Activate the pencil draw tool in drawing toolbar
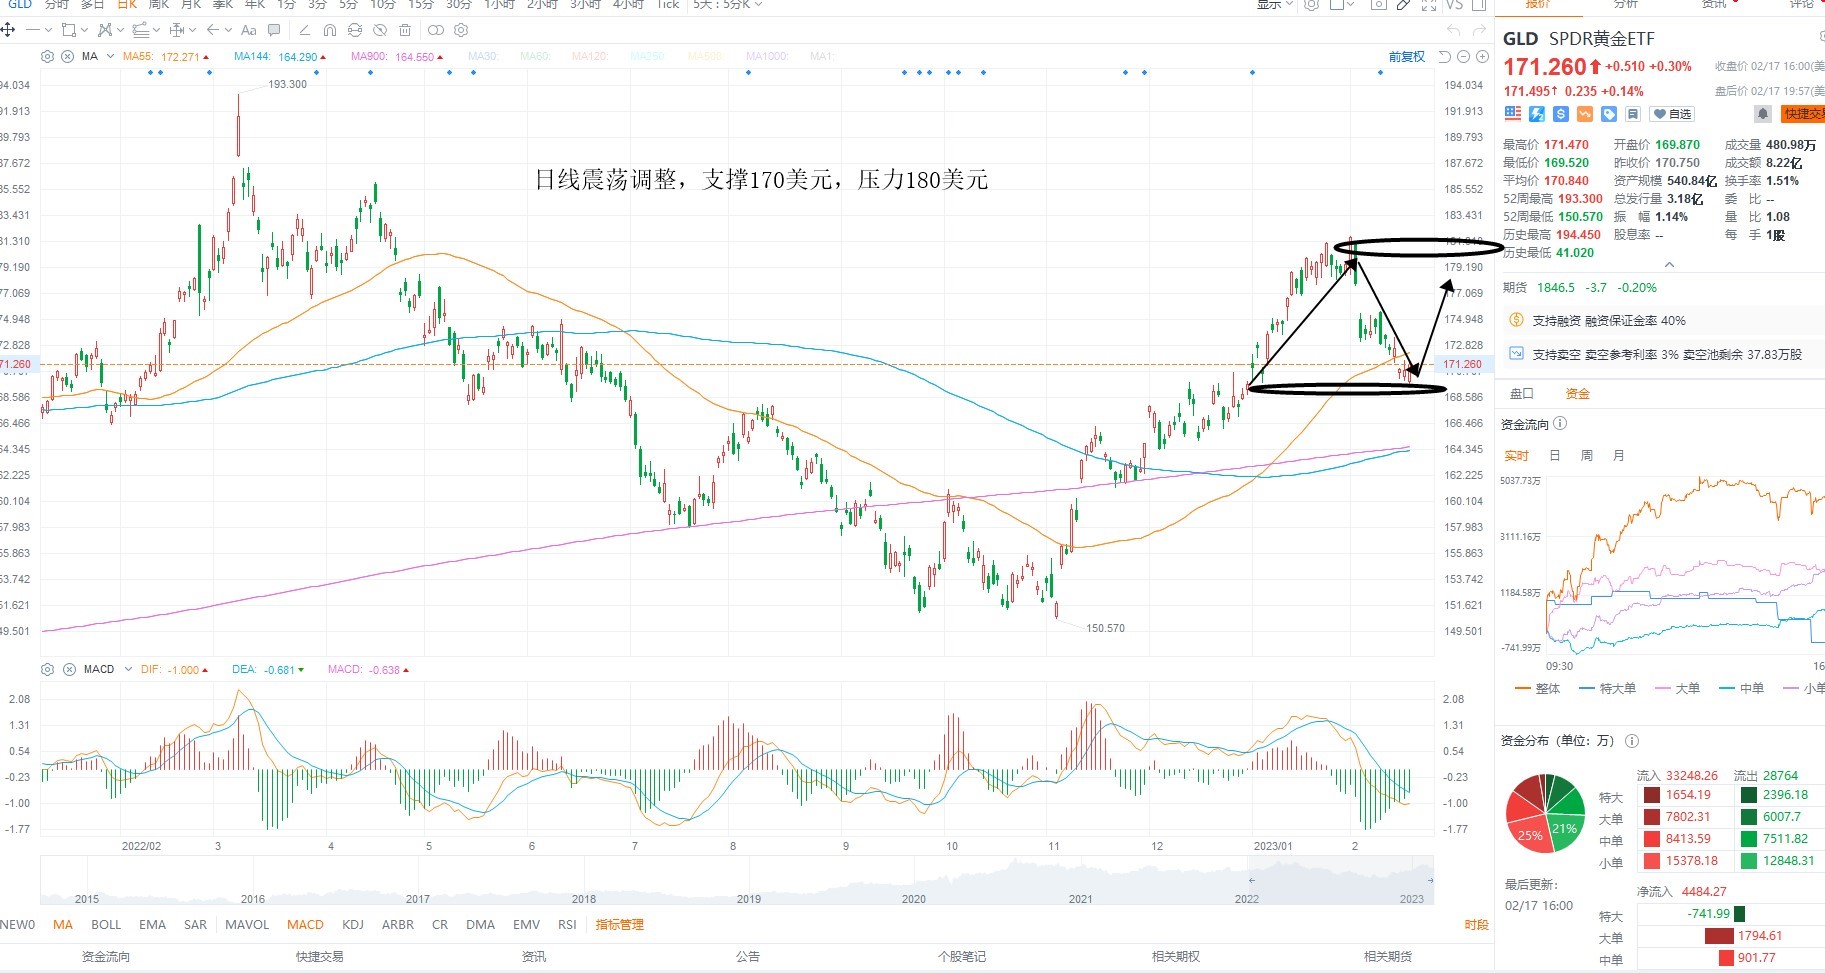Viewport: 1825px width, 973px height. coord(304,30)
